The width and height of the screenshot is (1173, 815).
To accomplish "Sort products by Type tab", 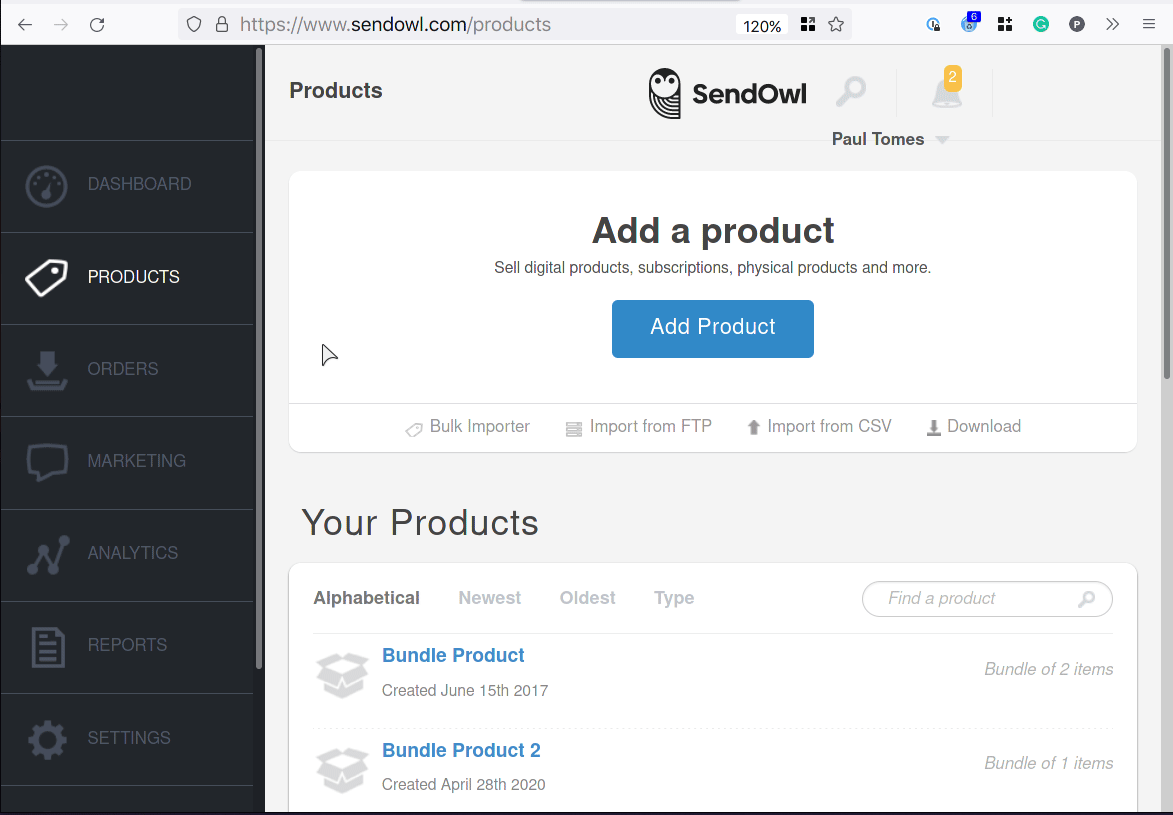I will click(674, 598).
